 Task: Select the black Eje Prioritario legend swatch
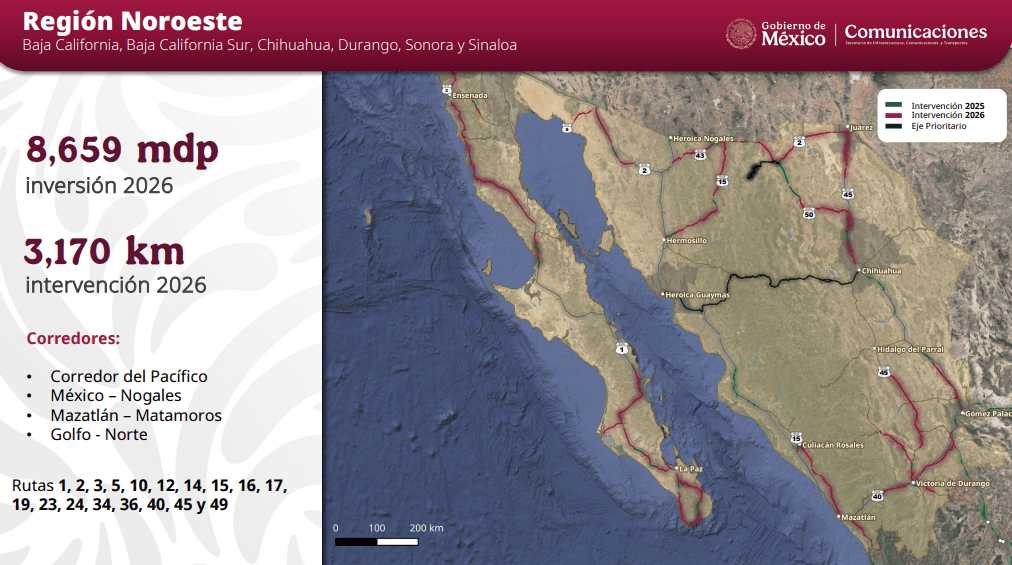[893, 127]
